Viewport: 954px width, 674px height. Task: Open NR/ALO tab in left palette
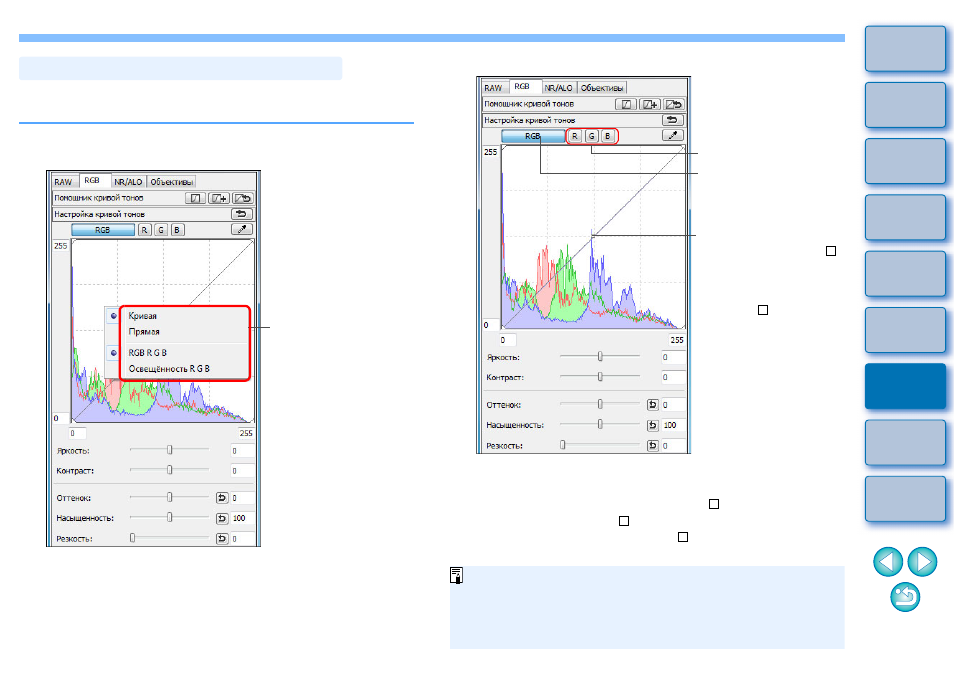128,182
